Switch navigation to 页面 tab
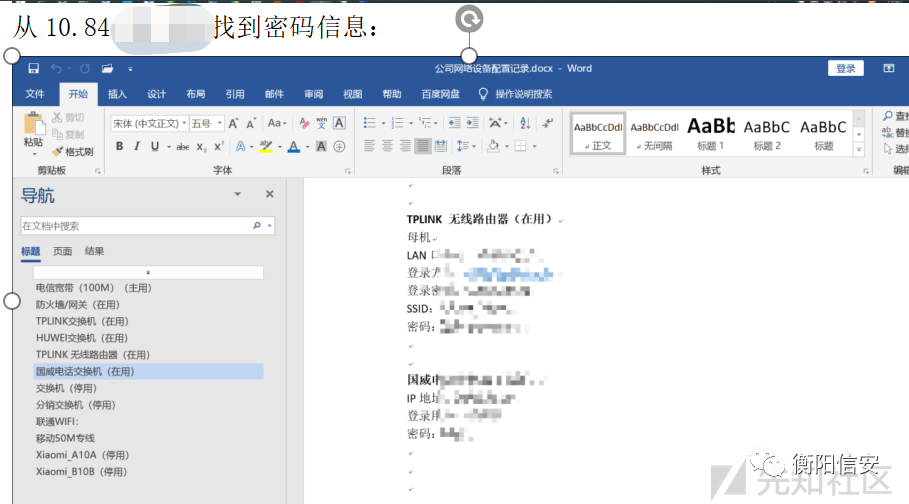This screenshot has height=504, width=909. 63,251
